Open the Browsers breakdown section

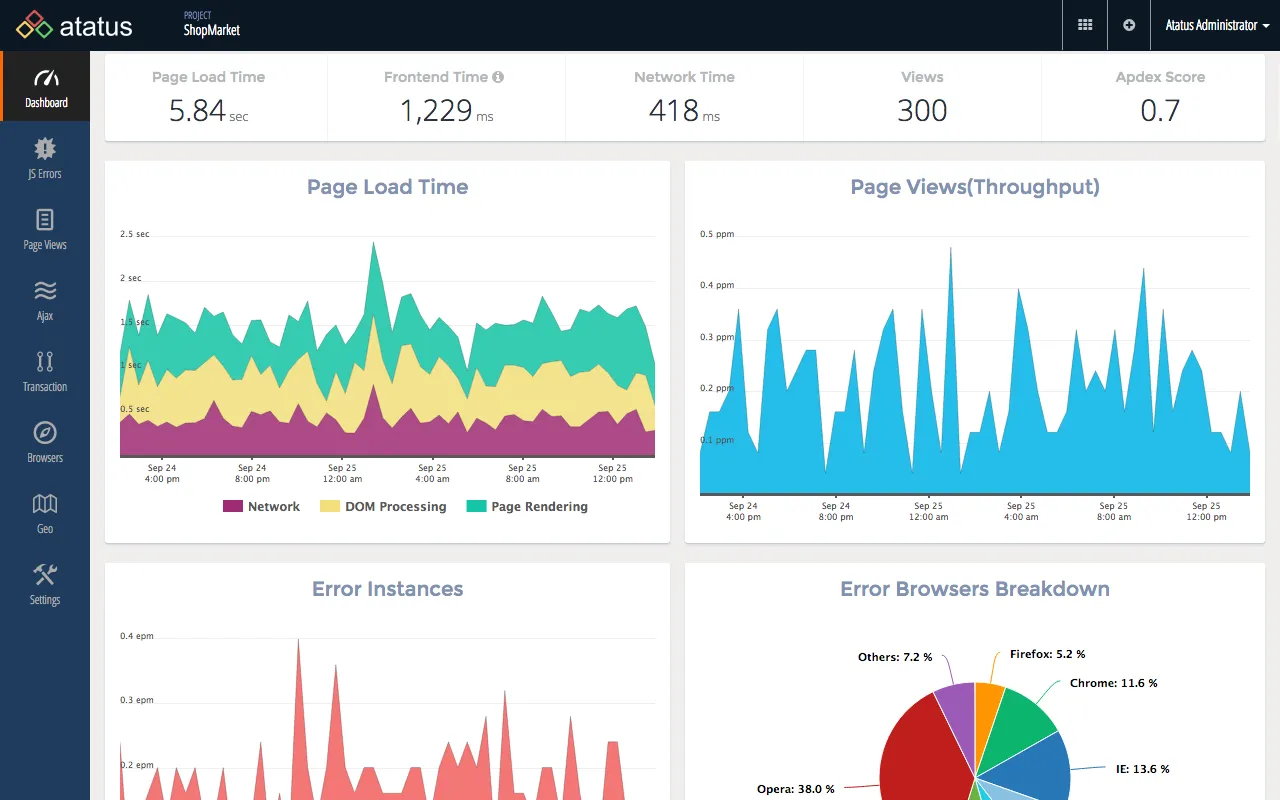pyautogui.click(x=44, y=442)
